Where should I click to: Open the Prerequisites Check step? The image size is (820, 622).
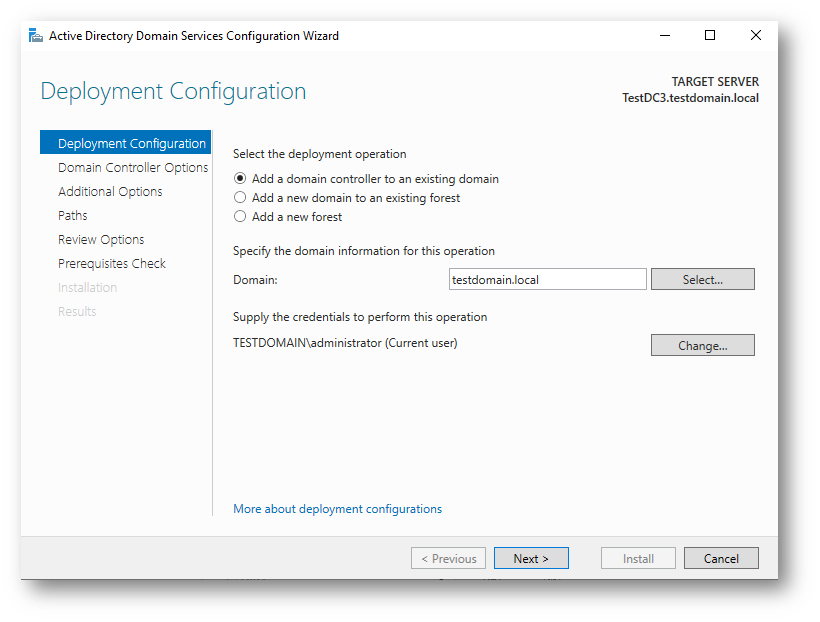click(x=112, y=264)
